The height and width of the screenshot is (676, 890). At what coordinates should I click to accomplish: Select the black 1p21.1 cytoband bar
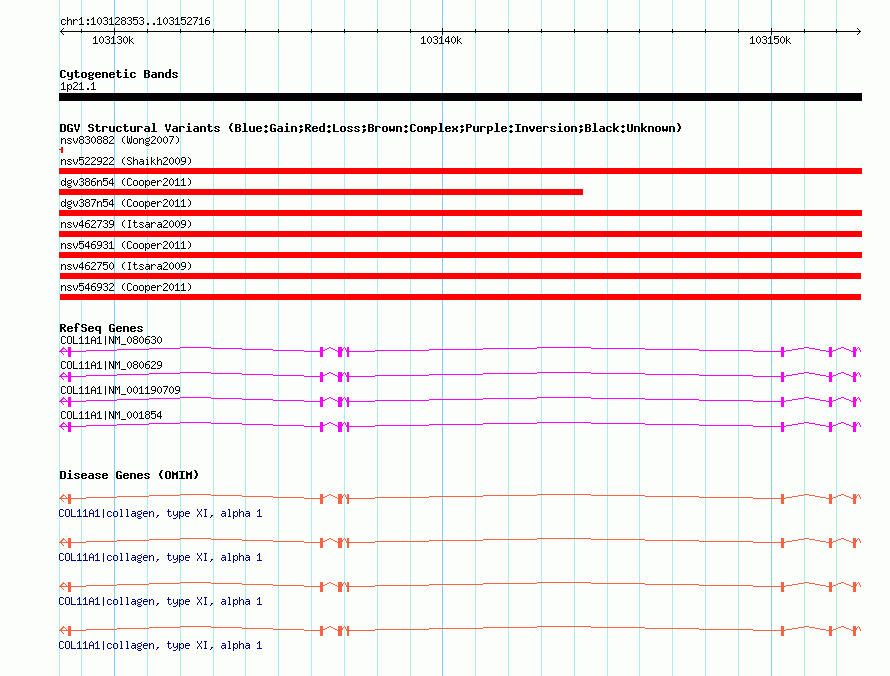coord(460,97)
